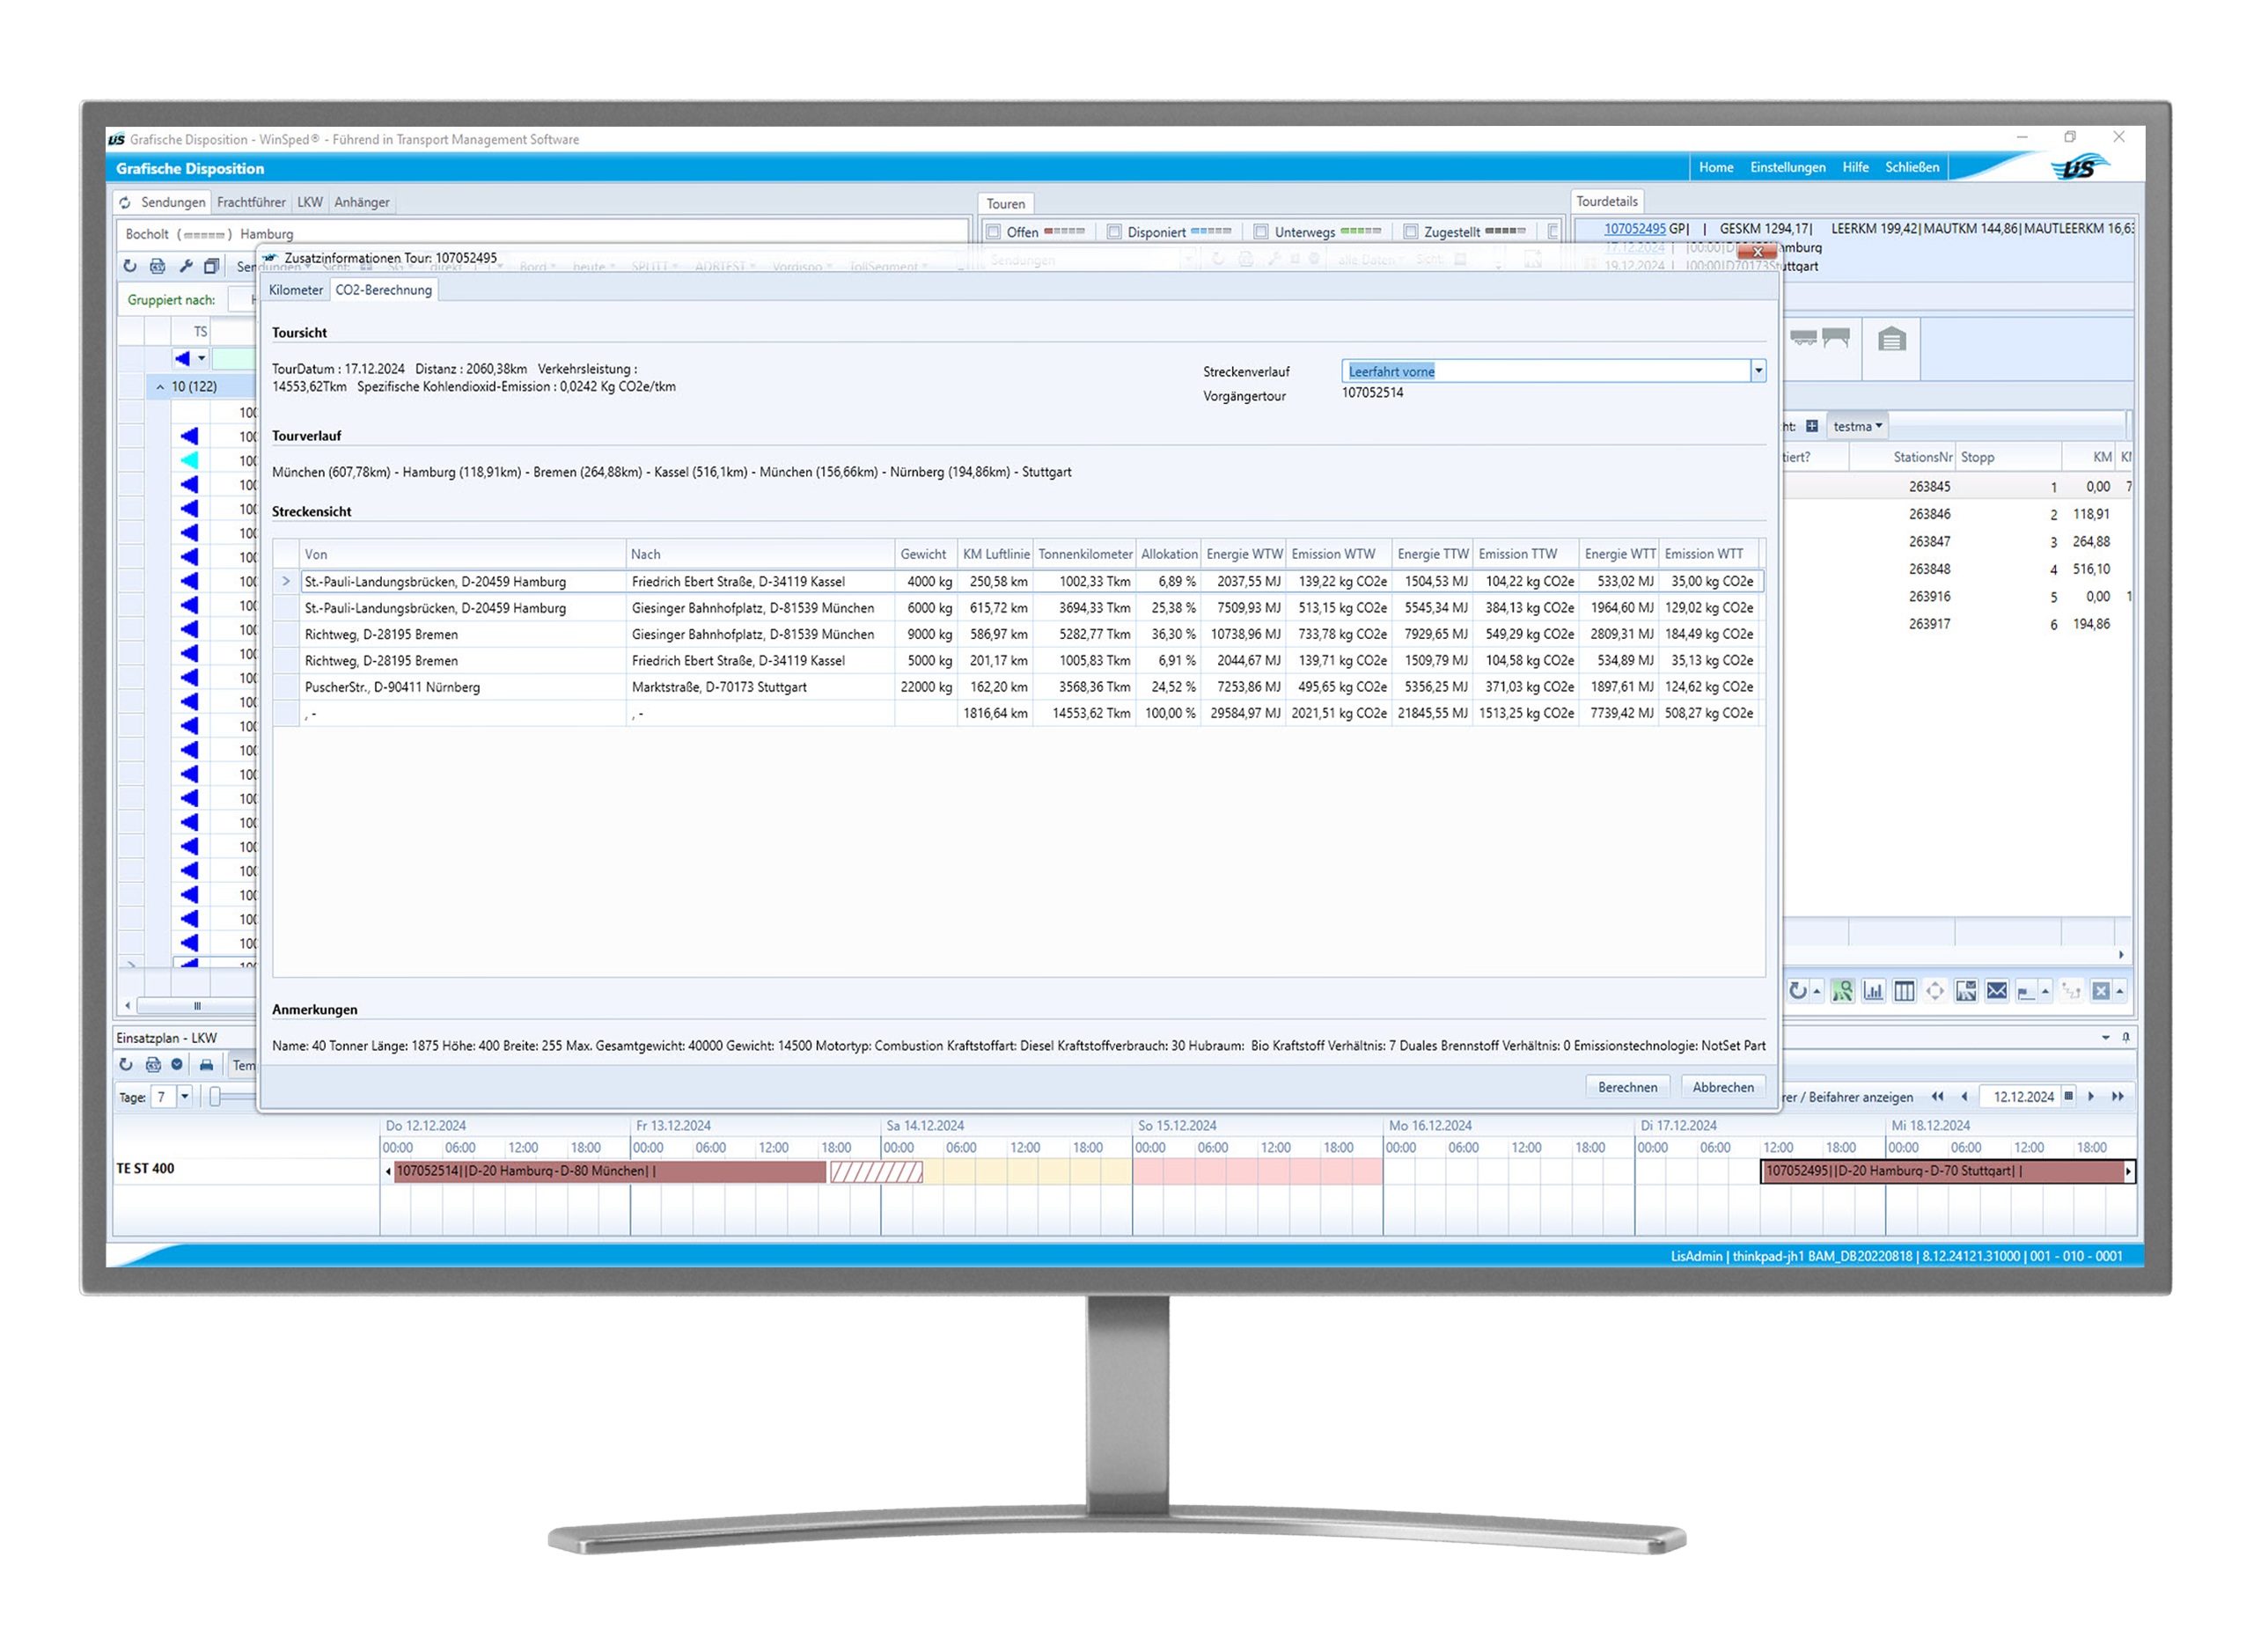
Task: Click the X delete icon in Tourdetails toolbar
Action: point(2102,992)
